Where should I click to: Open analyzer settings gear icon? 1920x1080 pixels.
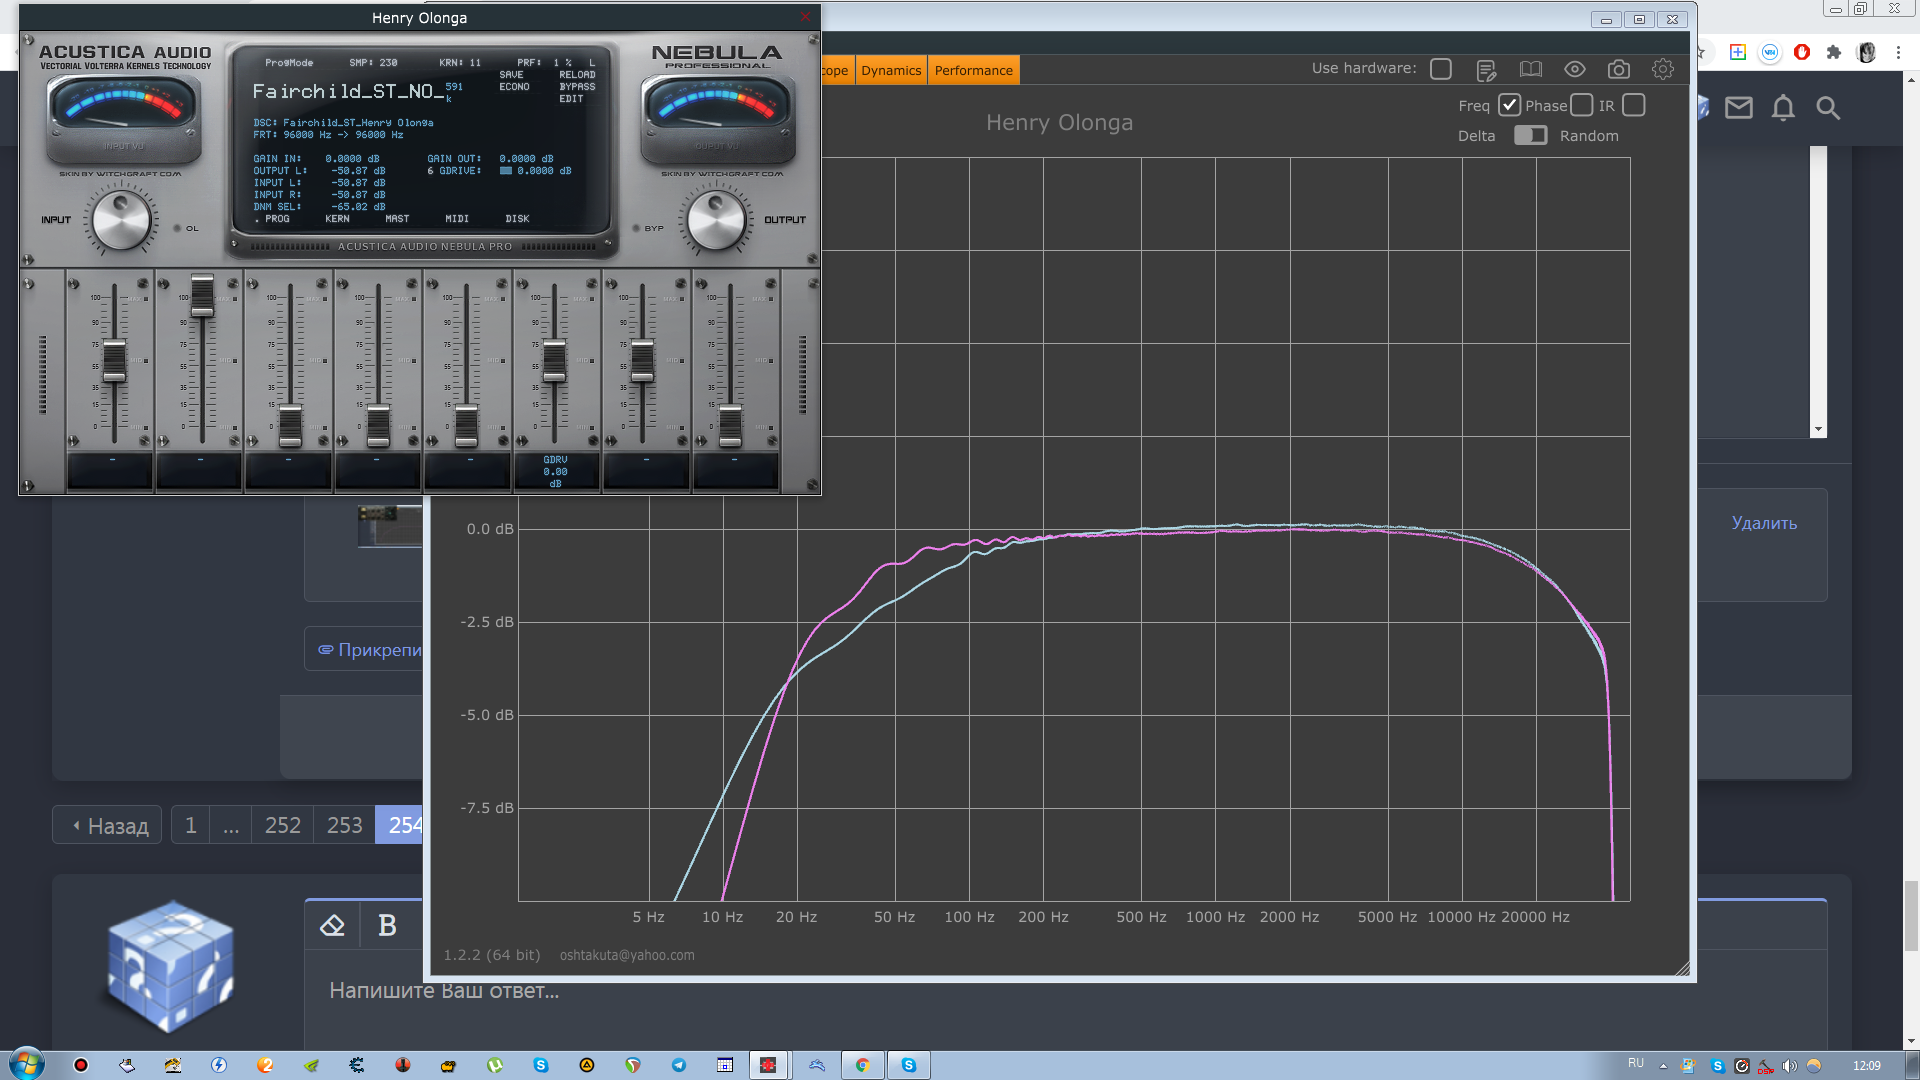(1662, 69)
